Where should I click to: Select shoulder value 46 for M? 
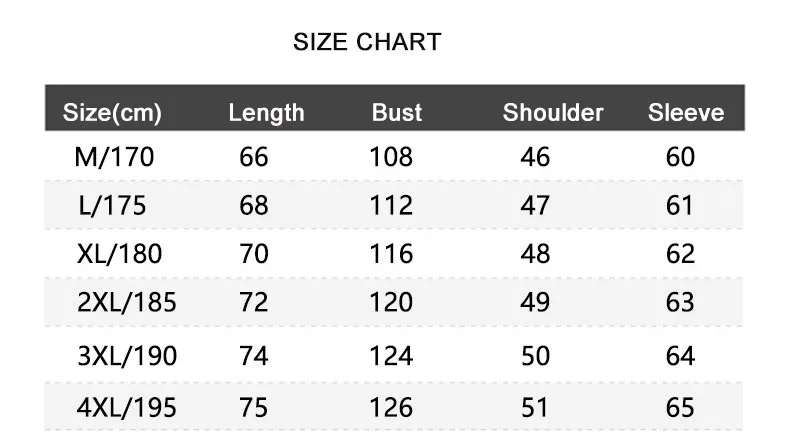[535, 157]
